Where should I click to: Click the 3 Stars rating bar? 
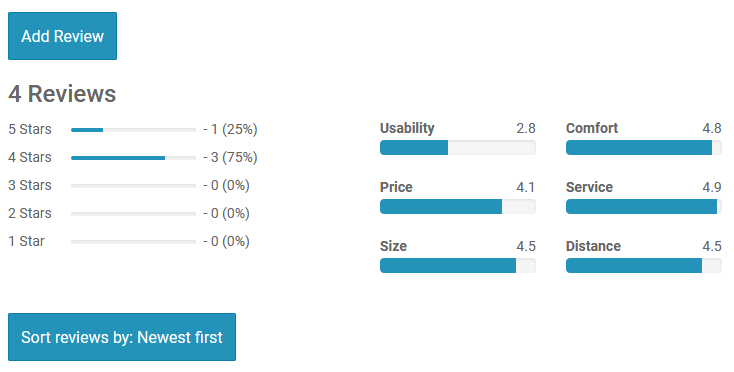point(133,186)
